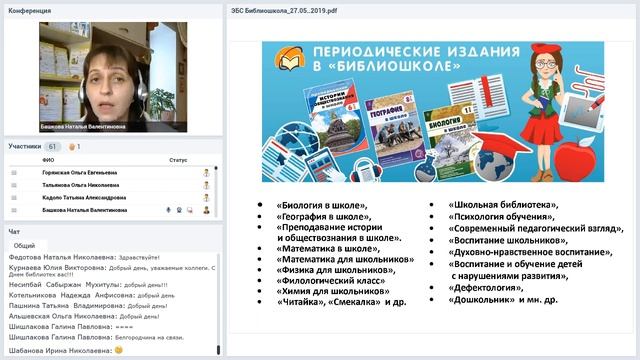Click the Участники panel title
Viewport: 640px width, 360px height.
[25, 146]
